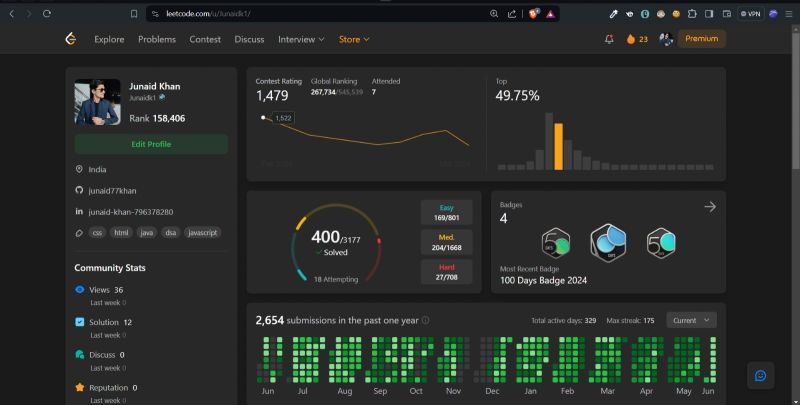This screenshot has width=800, height=405.
Task: Click the Views eye icon
Action: point(80,289)
